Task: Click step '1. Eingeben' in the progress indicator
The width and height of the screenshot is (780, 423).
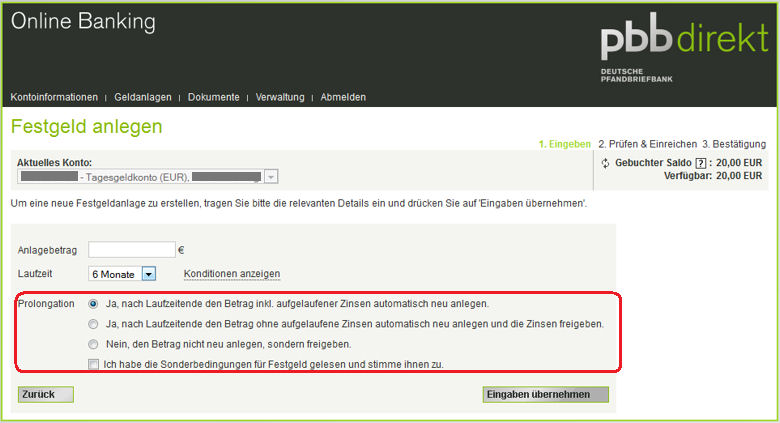Action: pos(565,144)
